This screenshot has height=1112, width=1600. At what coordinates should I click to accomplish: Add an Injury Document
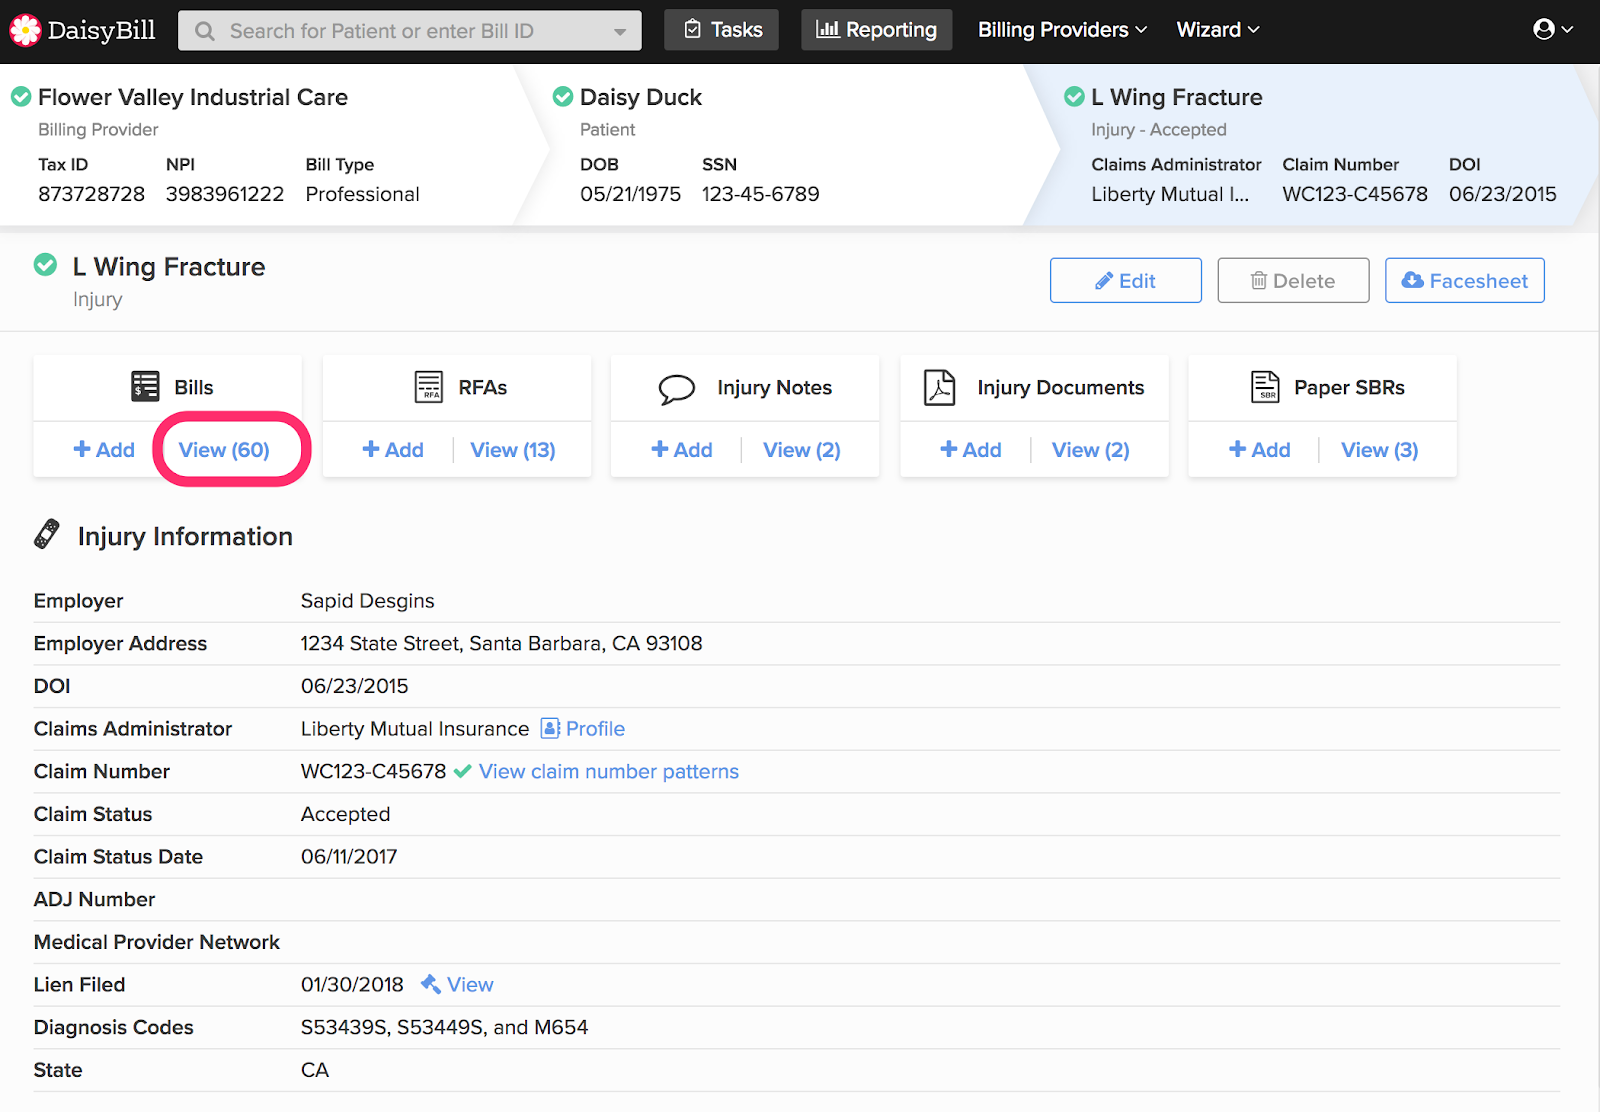point(971,450)
